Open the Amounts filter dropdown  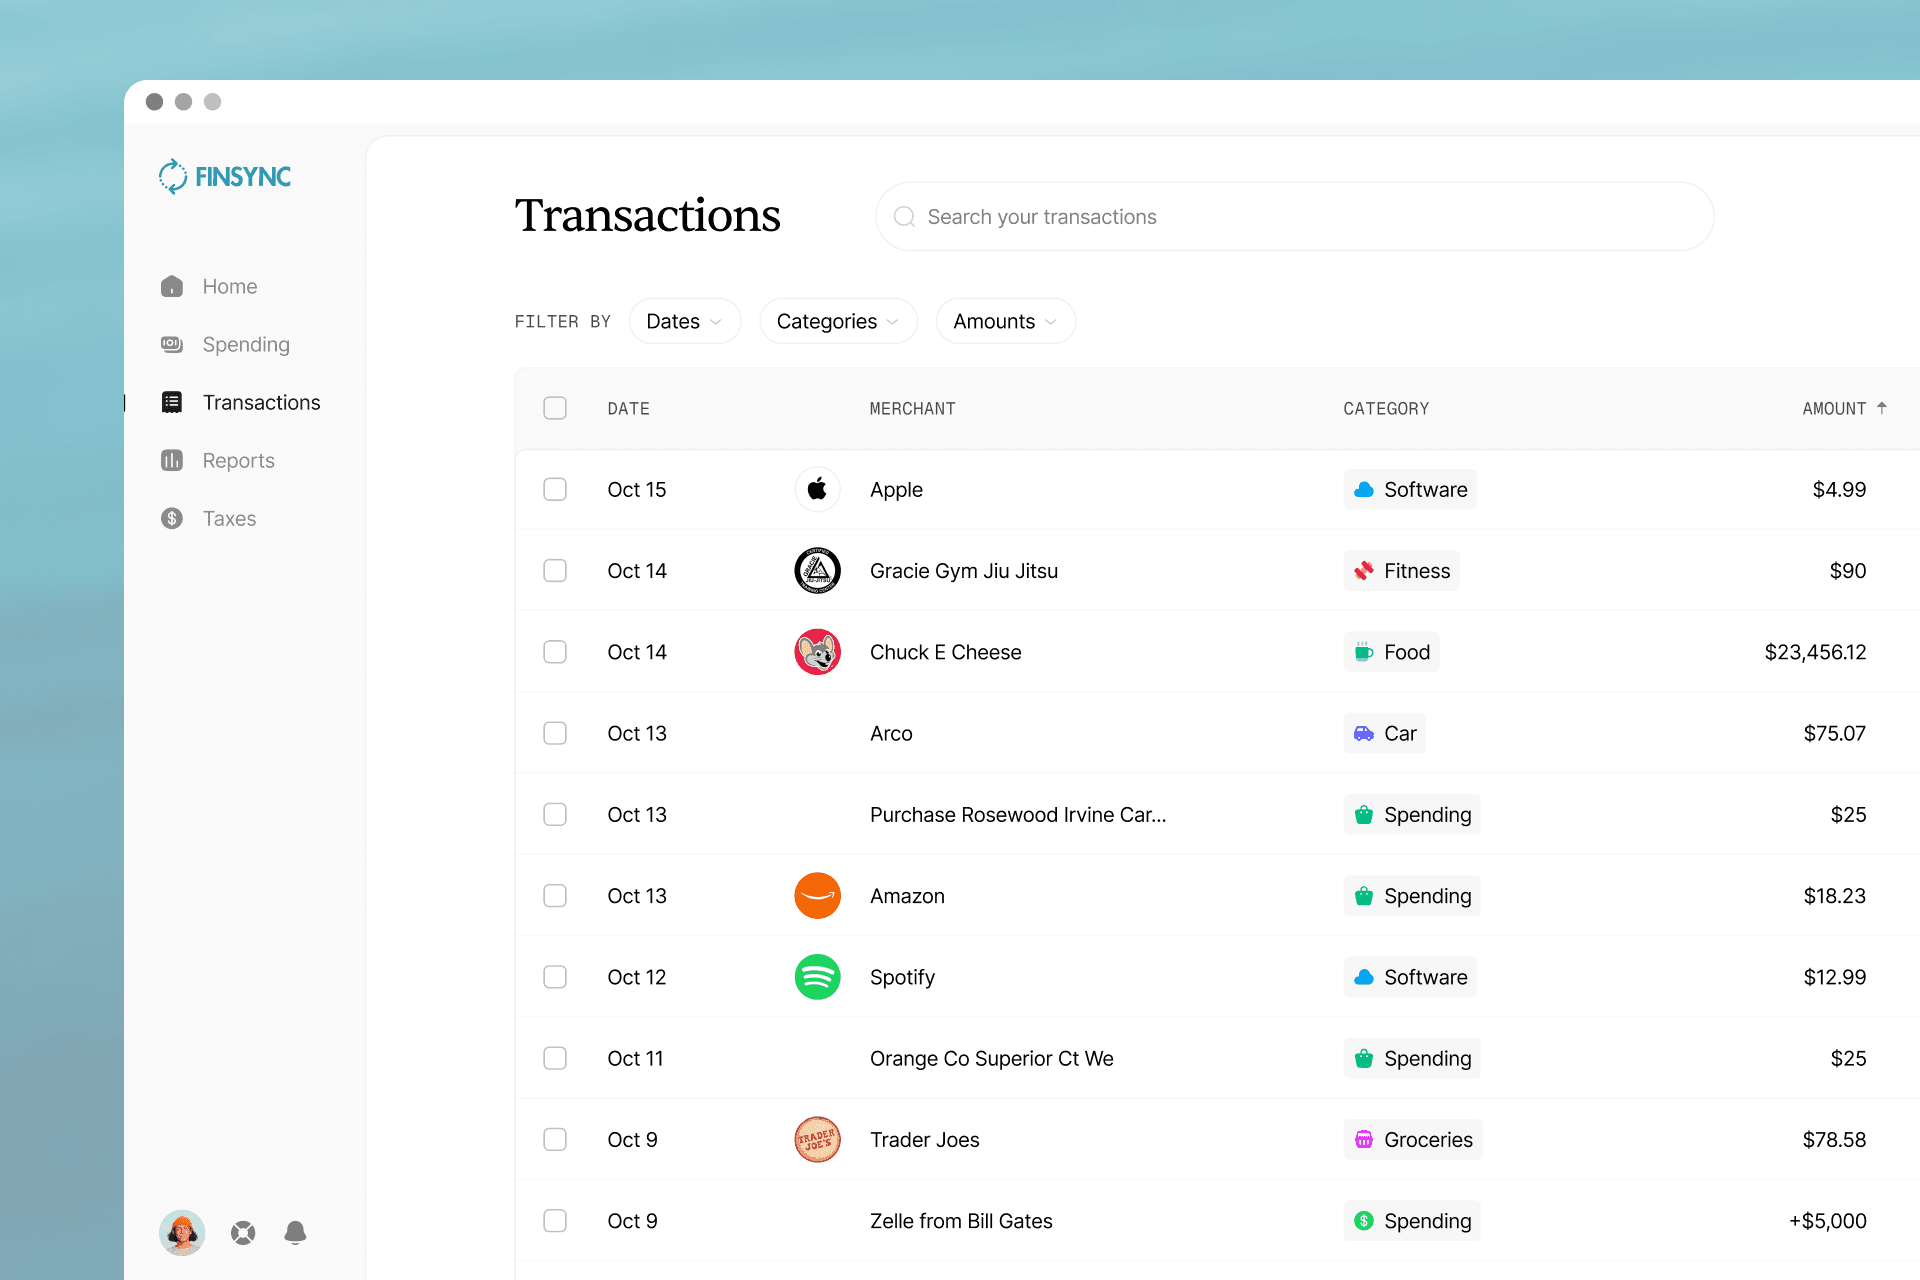[1004, 321]
